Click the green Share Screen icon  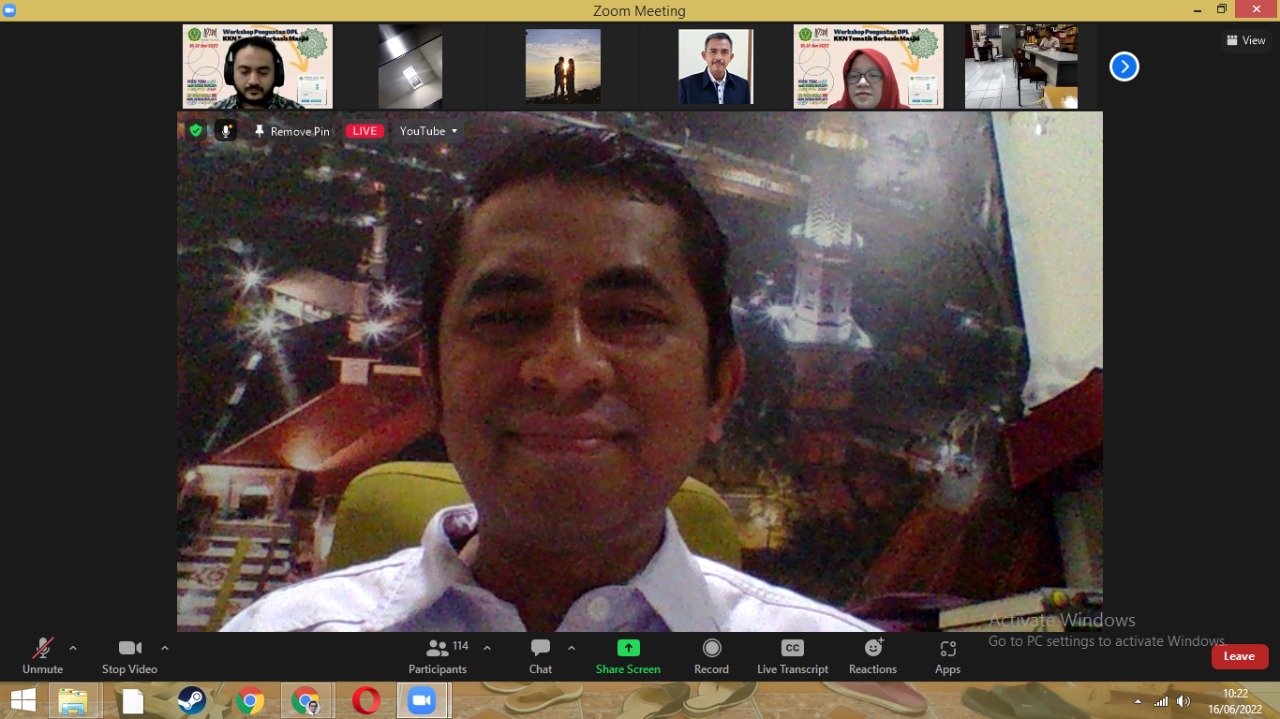point(628,648)
